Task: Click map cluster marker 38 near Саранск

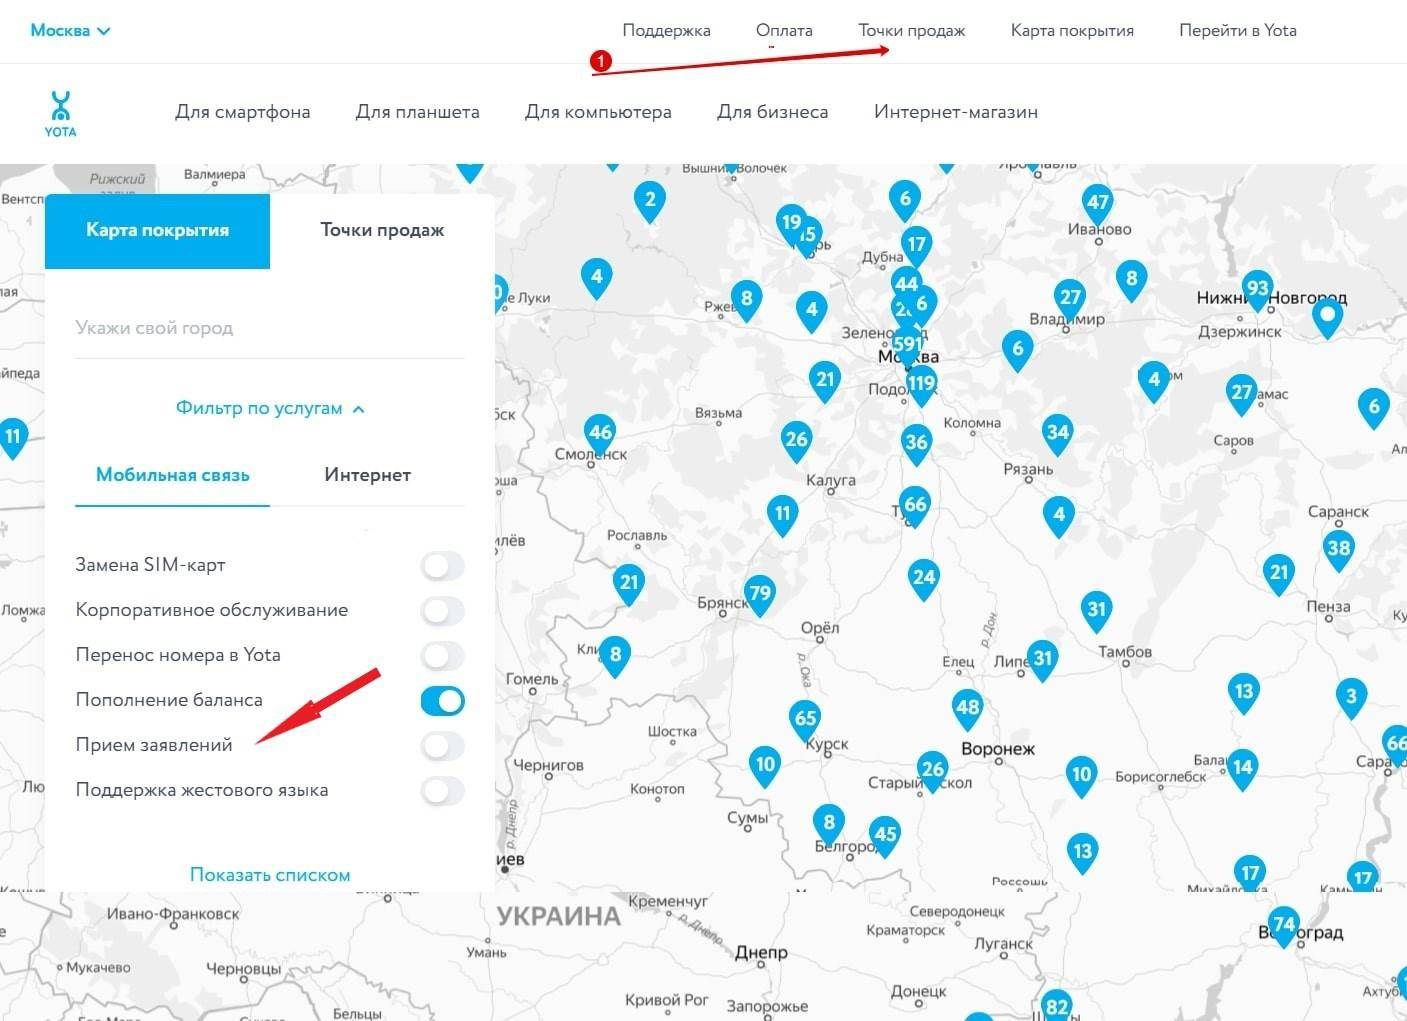Action: click(x=1338, y=549)
